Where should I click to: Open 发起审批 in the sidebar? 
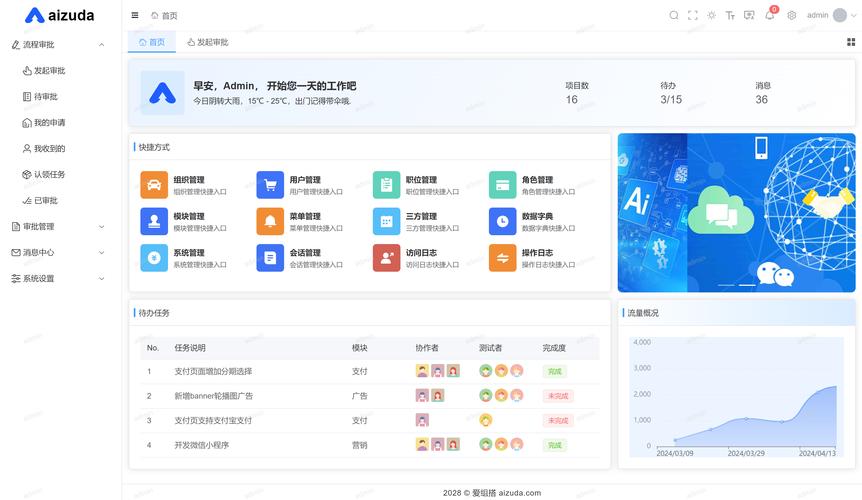pos(58,70)
